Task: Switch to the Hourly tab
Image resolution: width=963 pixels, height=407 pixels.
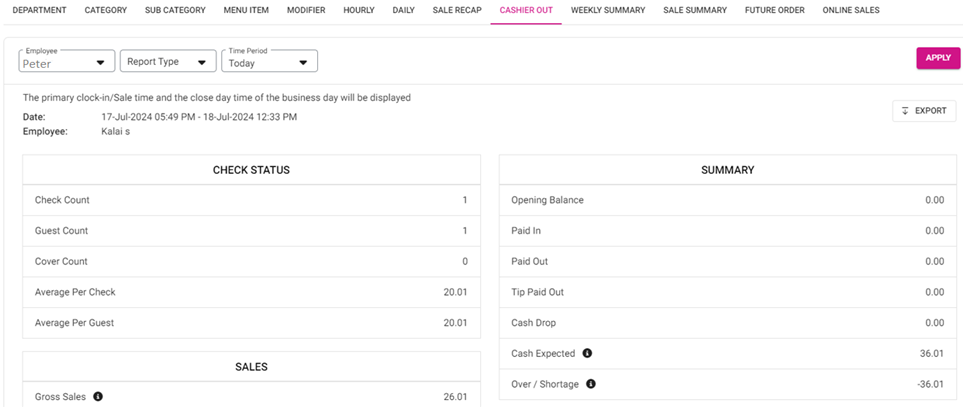Action: point(359,10)
